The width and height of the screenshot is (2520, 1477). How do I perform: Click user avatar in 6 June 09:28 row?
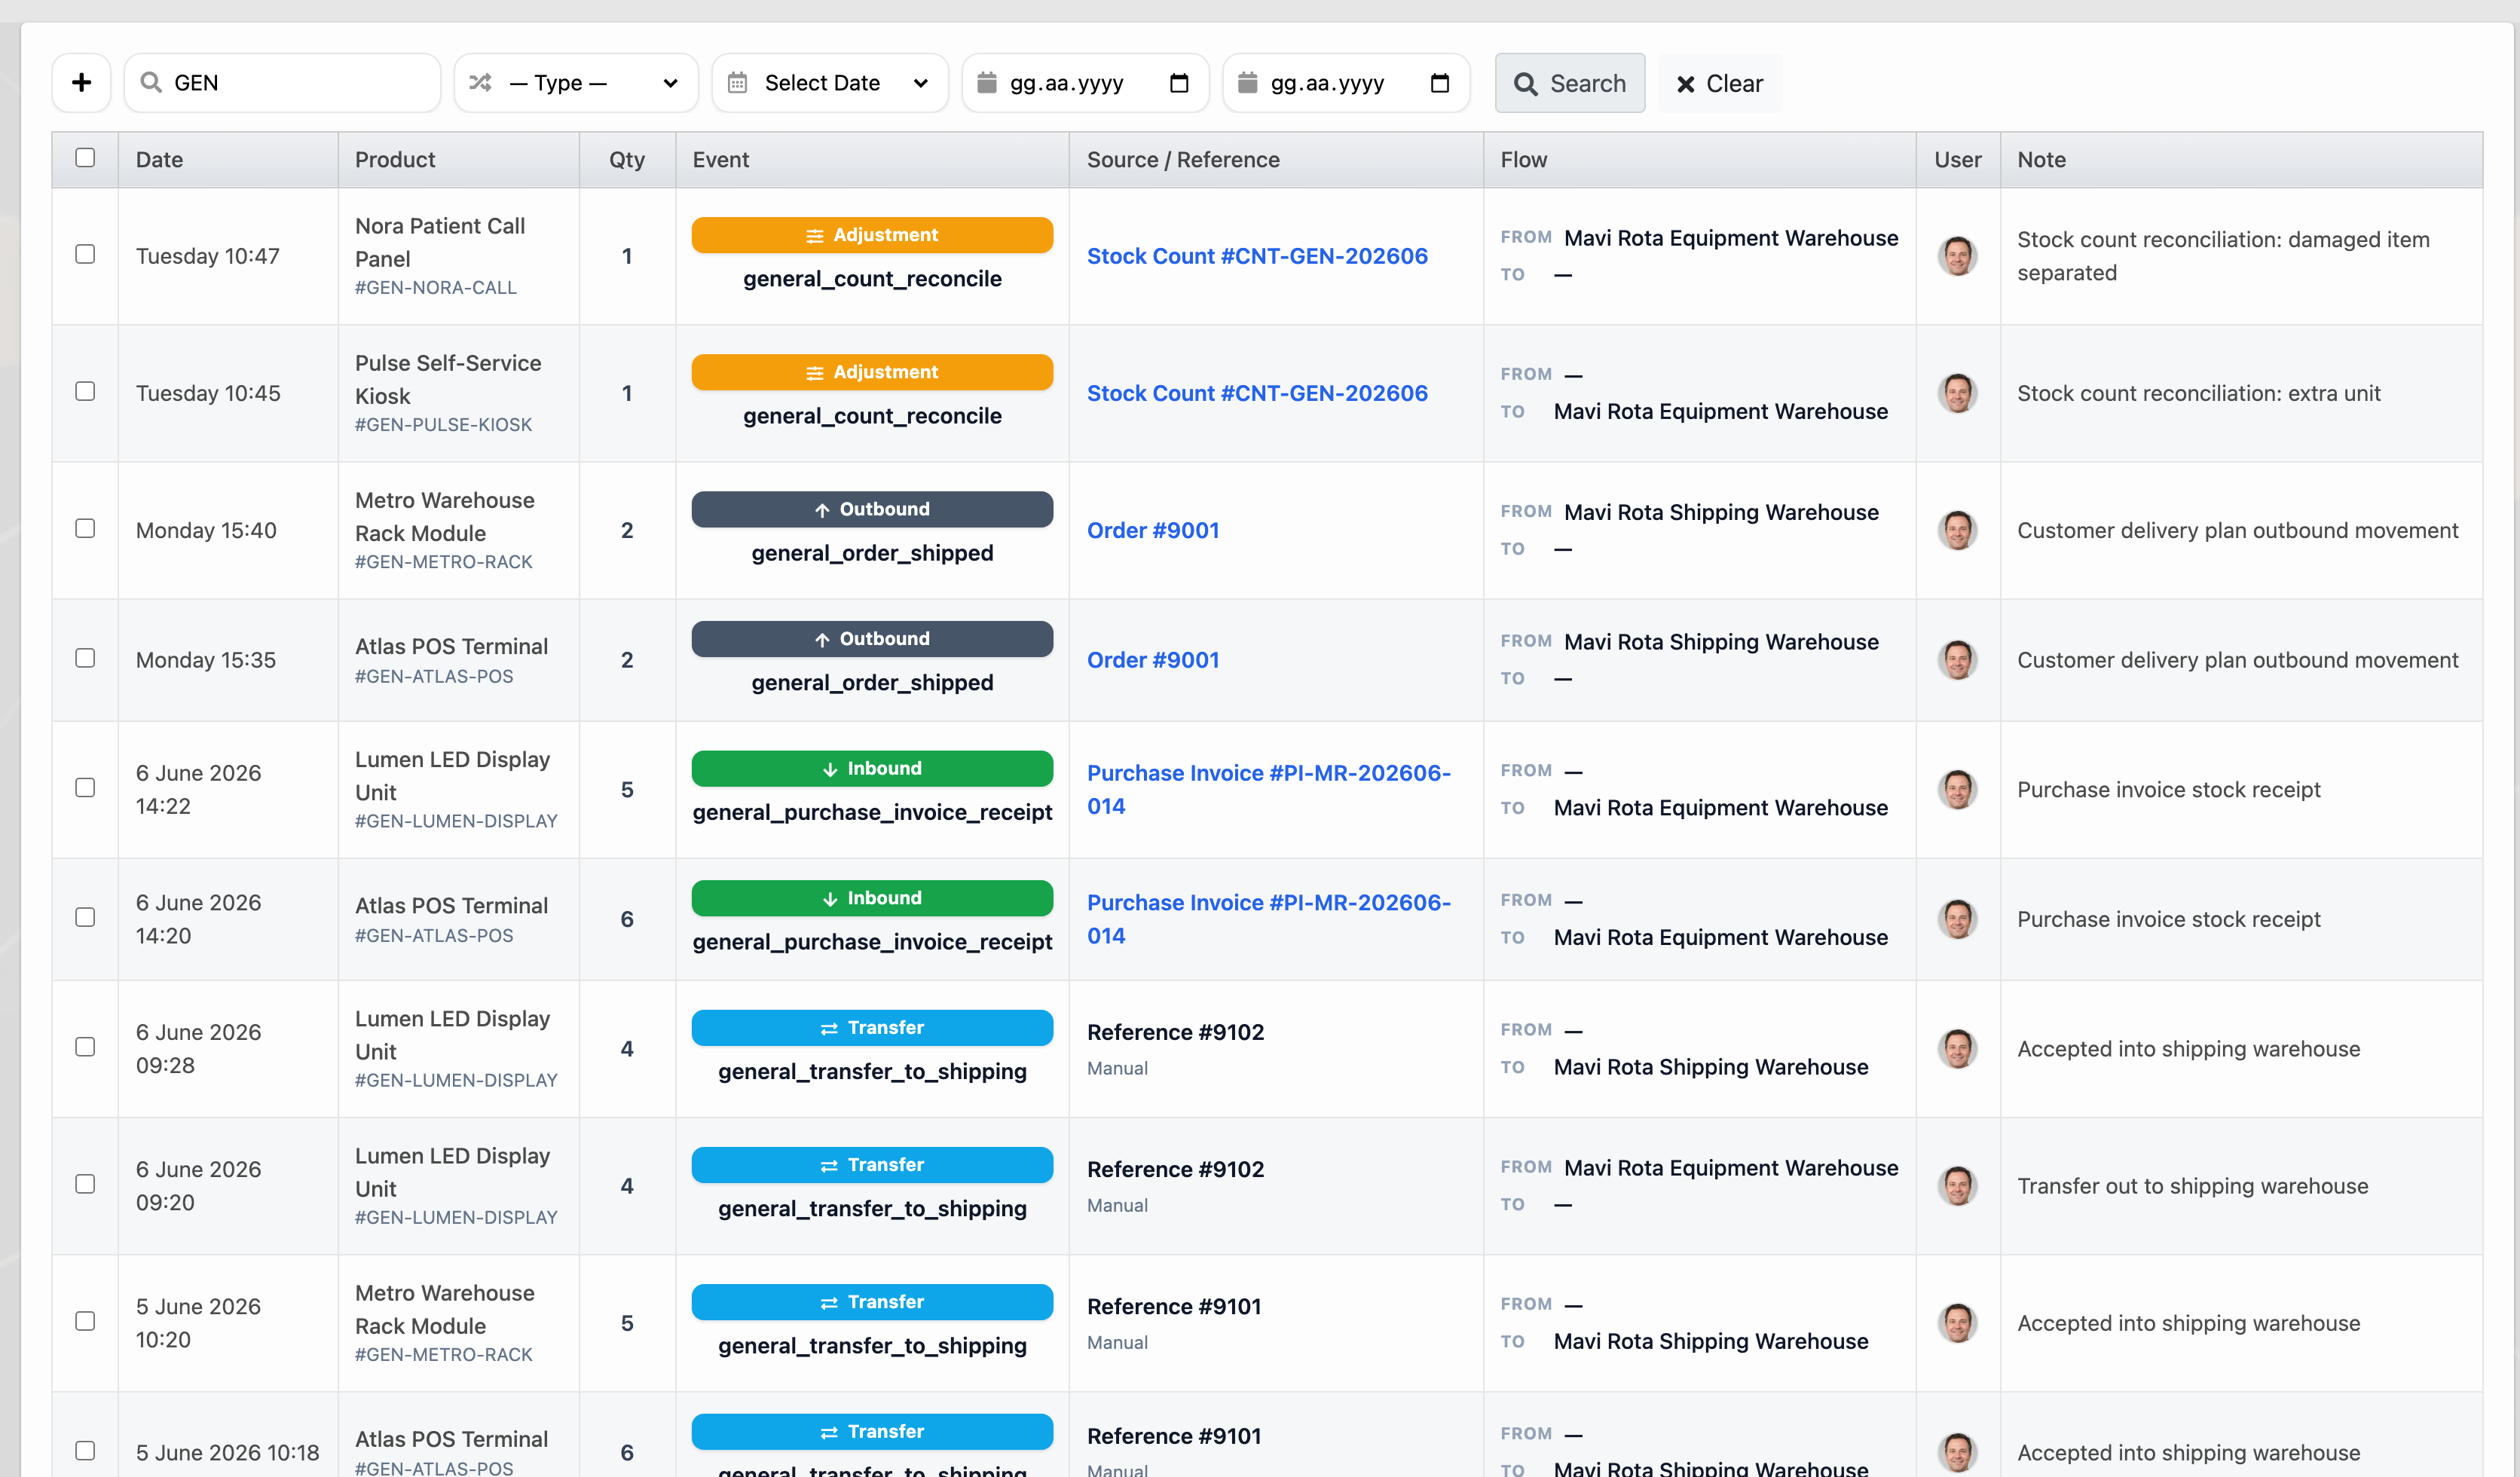tap(1957, 1049)
